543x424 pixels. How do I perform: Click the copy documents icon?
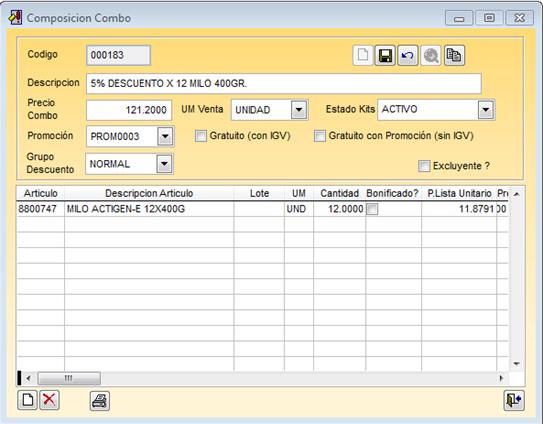(454, 55)
